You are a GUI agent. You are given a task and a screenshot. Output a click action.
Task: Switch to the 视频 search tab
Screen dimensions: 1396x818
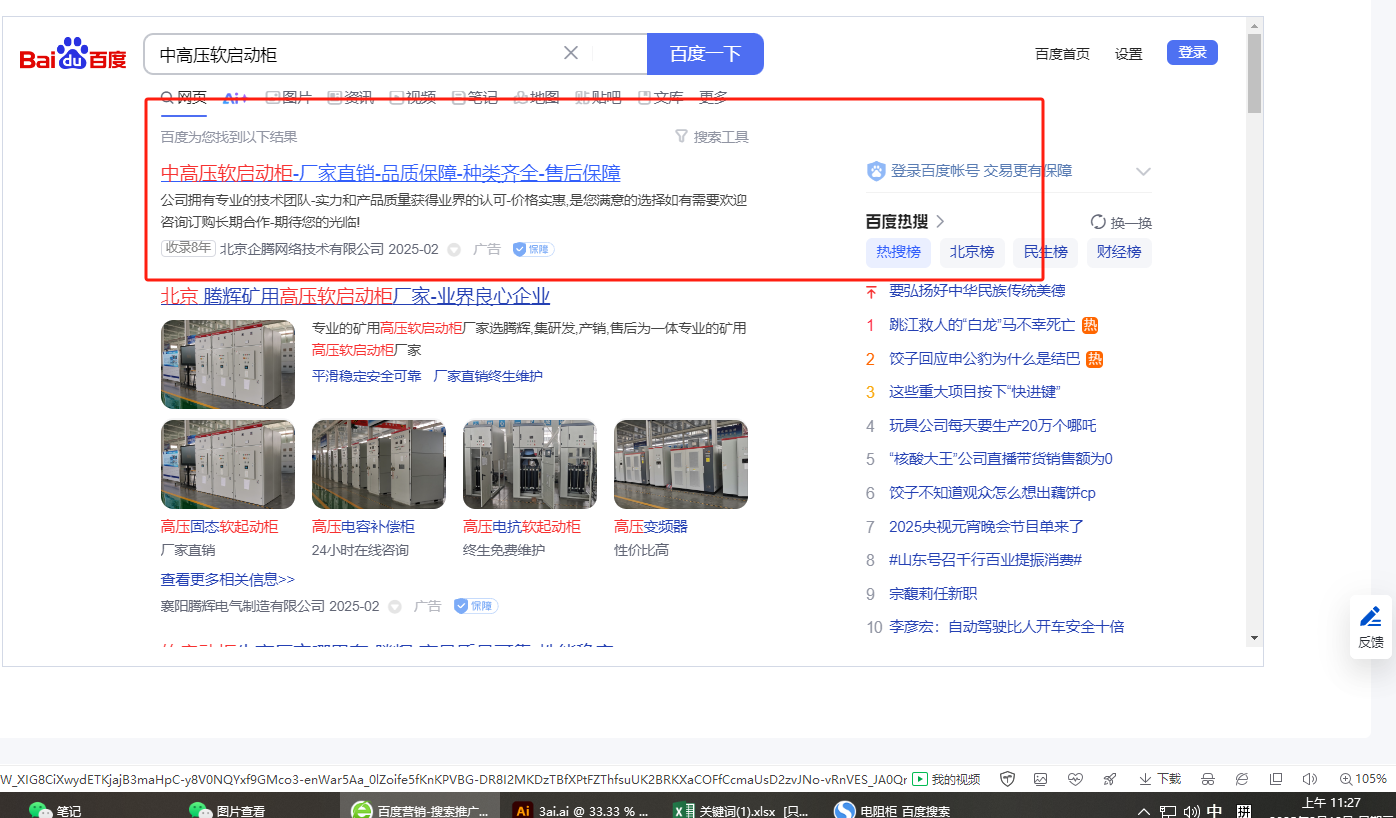tap(413, 97)
